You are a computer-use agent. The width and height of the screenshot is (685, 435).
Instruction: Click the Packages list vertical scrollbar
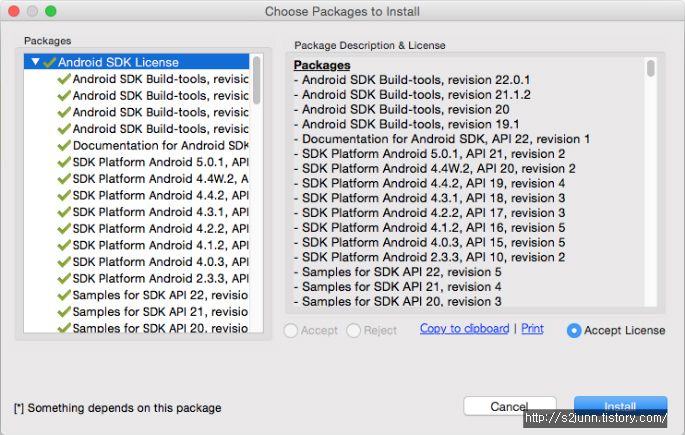tap(256, 80)
